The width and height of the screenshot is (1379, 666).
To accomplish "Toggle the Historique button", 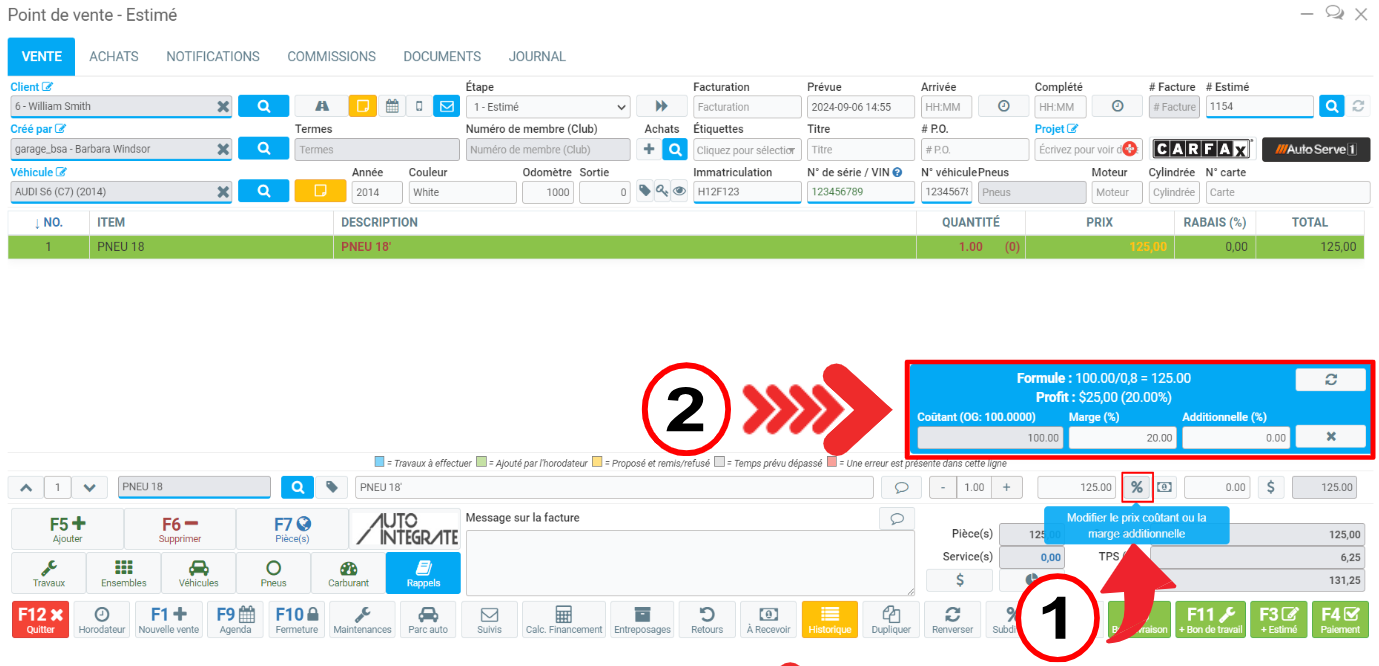I will click(829, 619).
